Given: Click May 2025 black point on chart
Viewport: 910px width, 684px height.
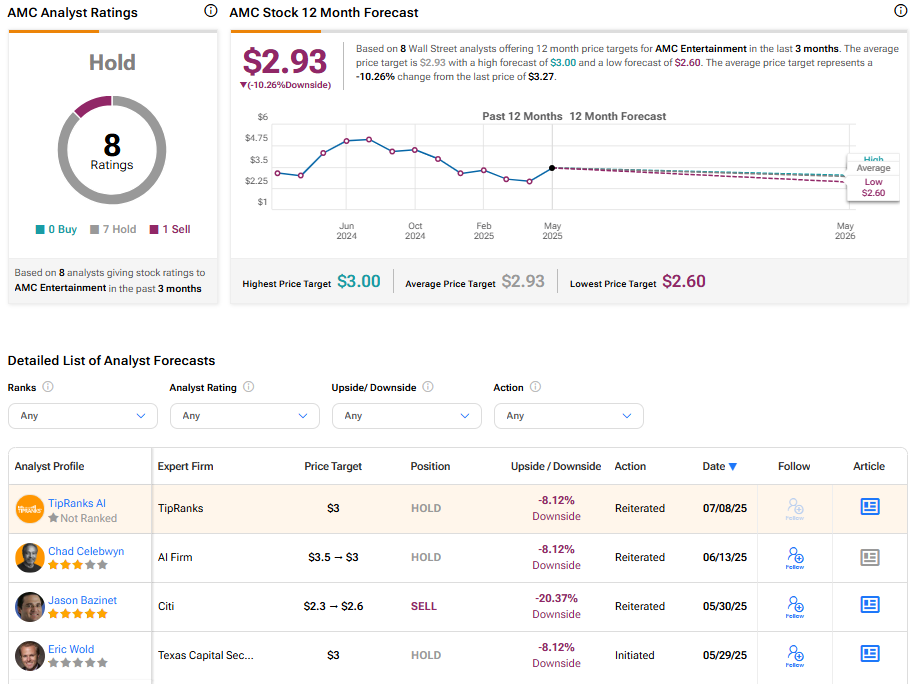Looking at the screenshot, I should [552, 168].
